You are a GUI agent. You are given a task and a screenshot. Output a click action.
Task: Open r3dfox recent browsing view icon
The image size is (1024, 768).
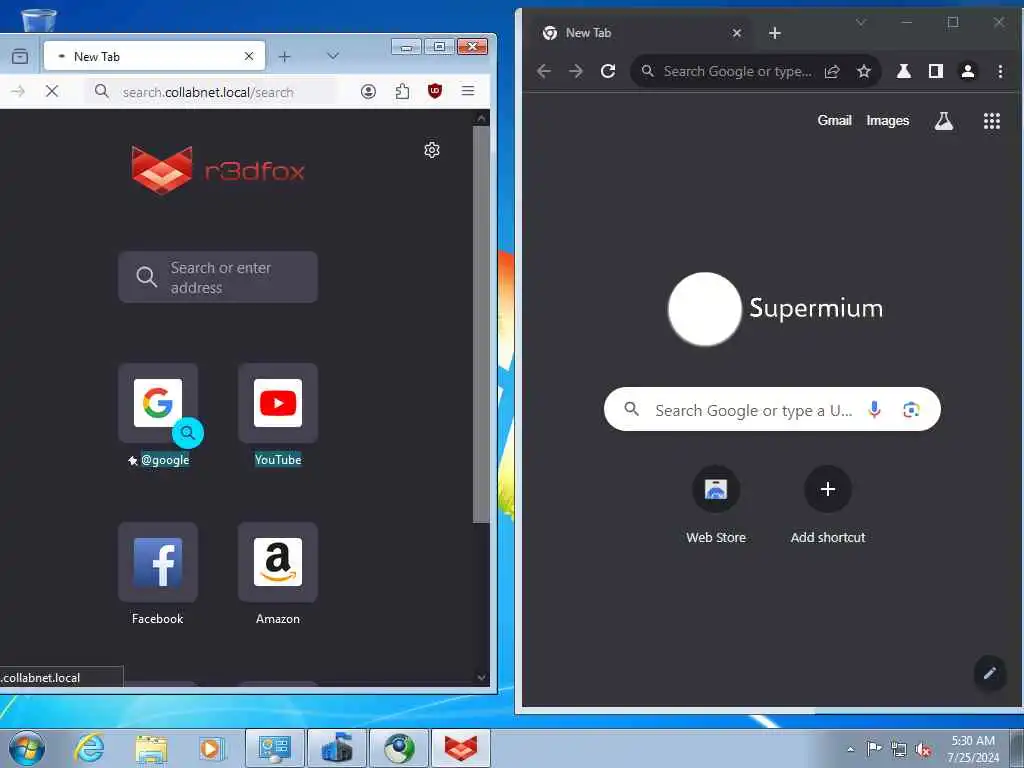(20, 57)
